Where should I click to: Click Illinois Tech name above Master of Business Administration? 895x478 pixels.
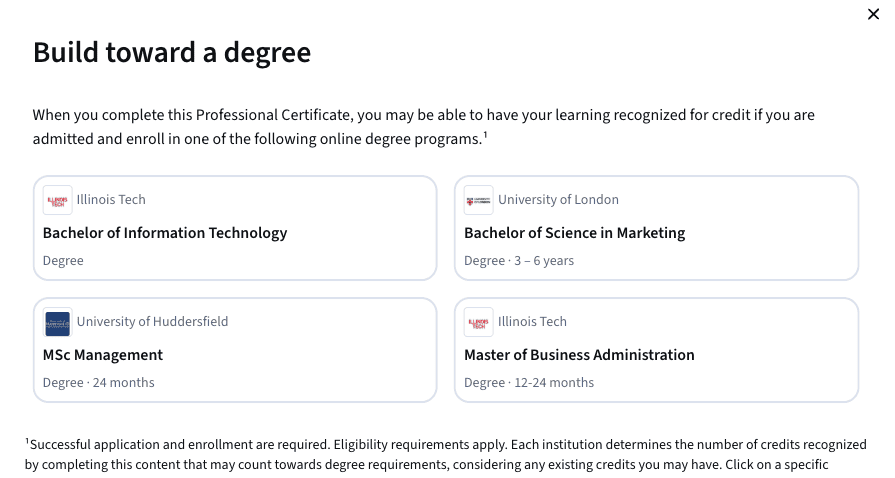[532, 322]
